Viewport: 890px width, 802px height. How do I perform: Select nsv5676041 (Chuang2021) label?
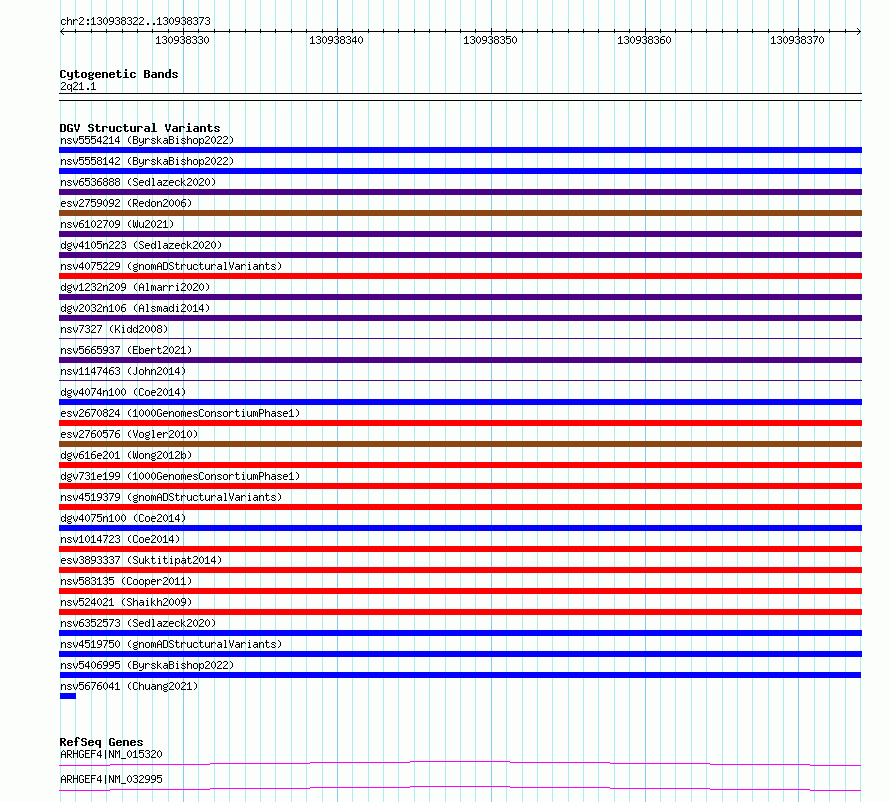(129, 686)
